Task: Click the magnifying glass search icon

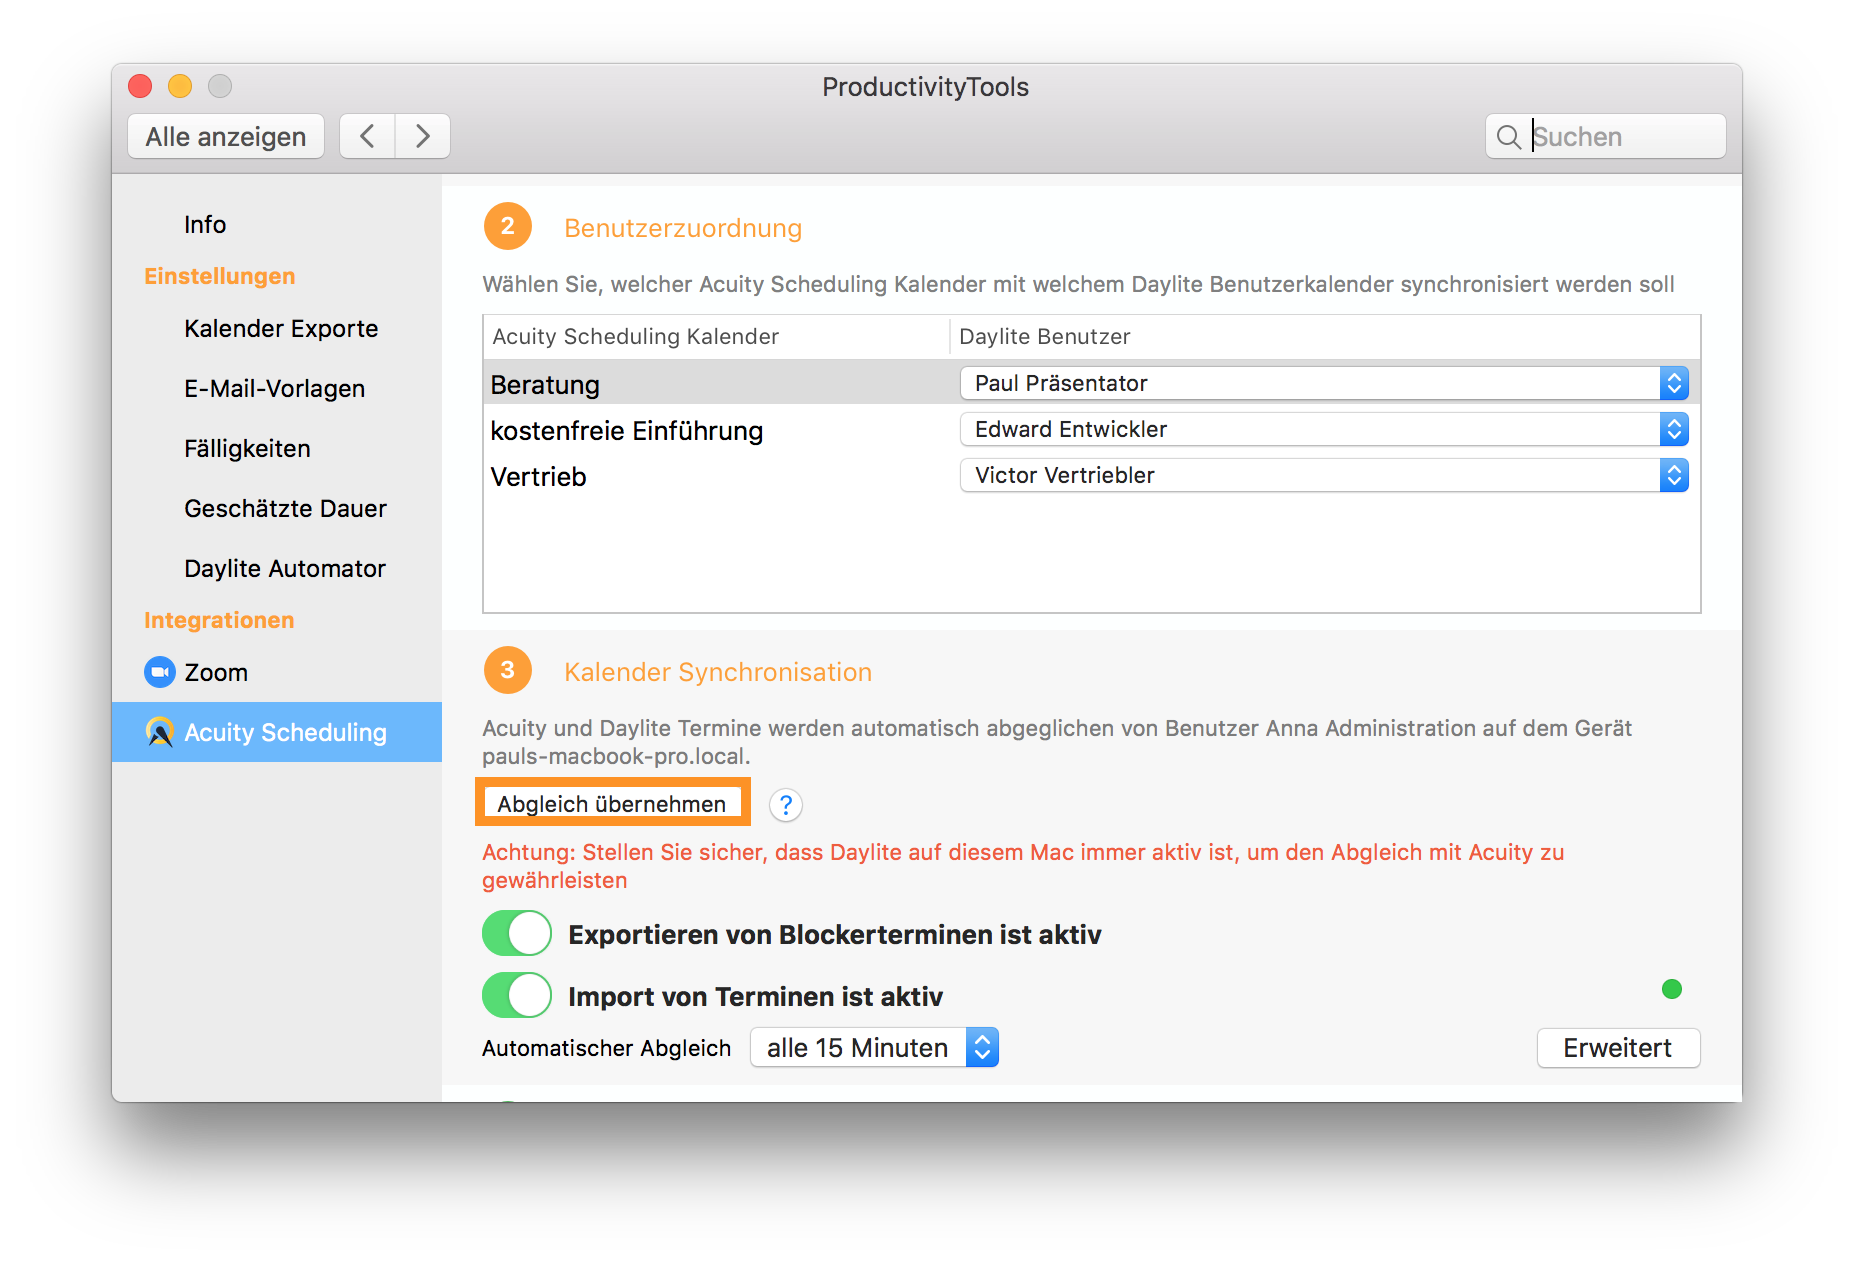Action: click(x=1508, y=137)
